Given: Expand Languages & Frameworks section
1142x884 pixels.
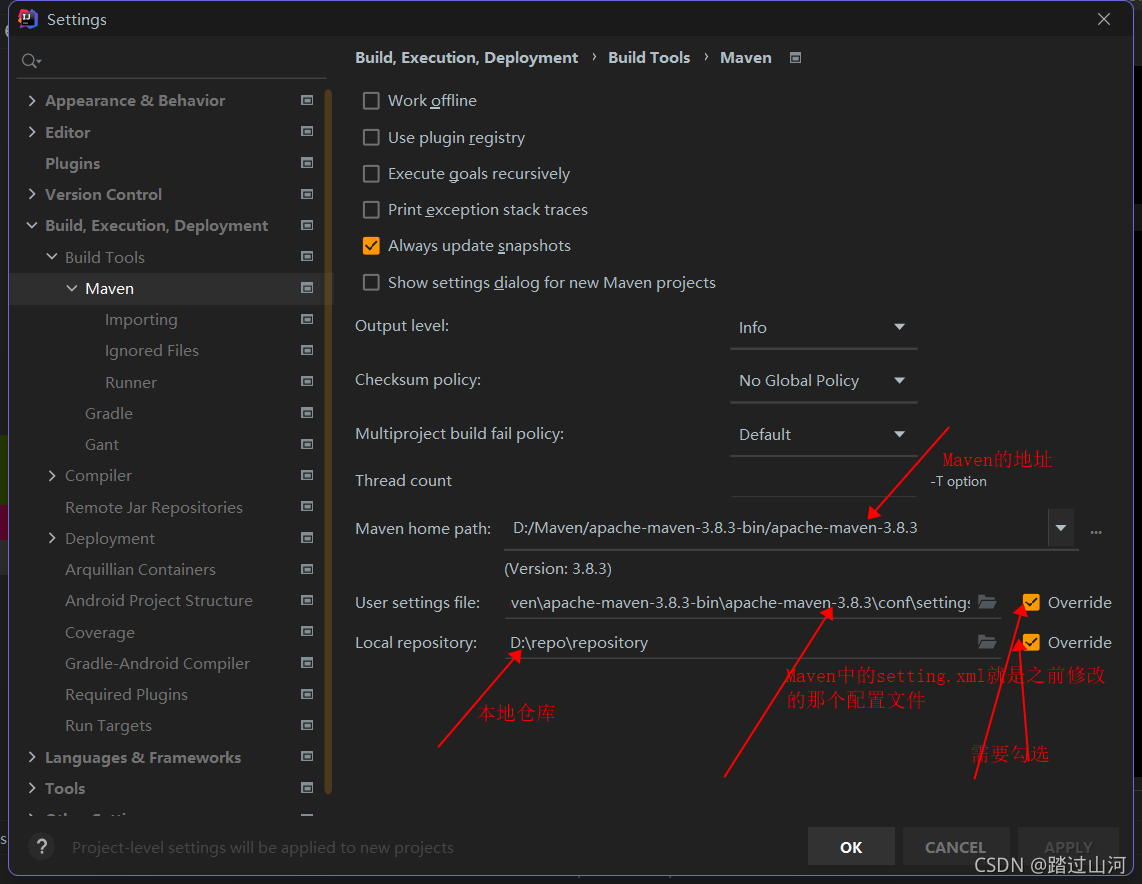Looking at the screenshot, I should 31,757.
